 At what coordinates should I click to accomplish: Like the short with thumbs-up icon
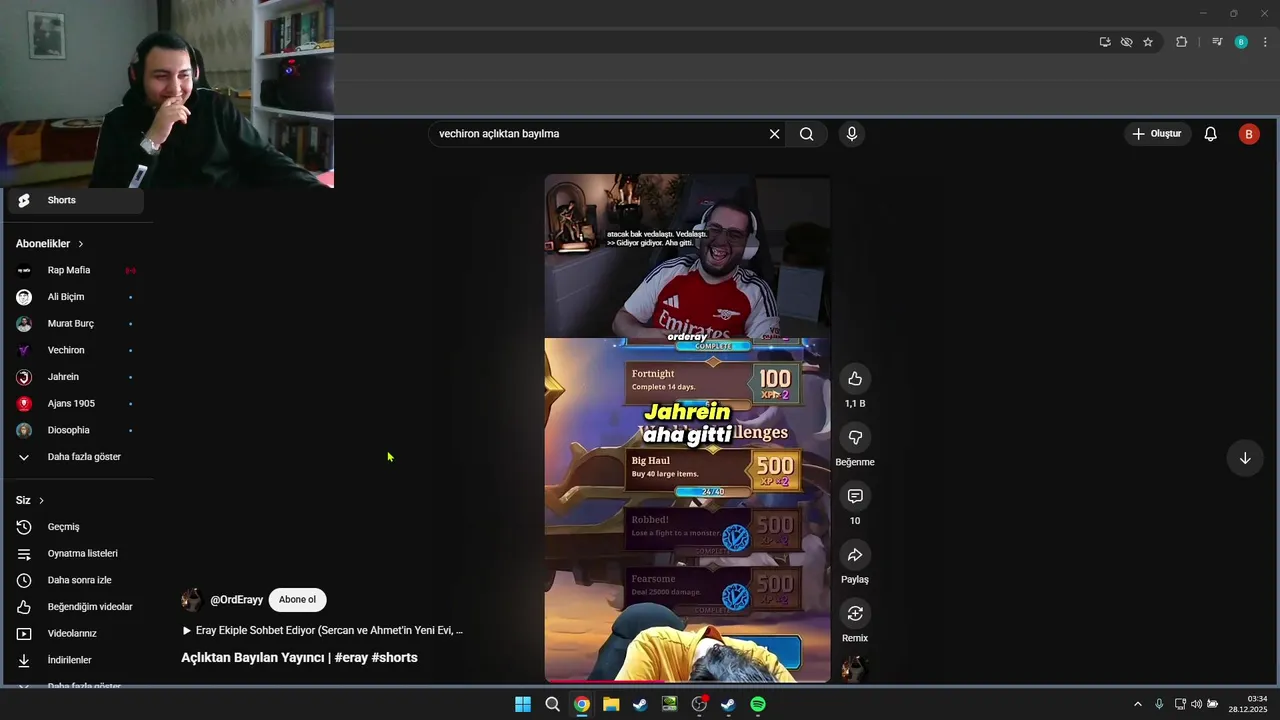pyautogui.click(x=855, y=378)
